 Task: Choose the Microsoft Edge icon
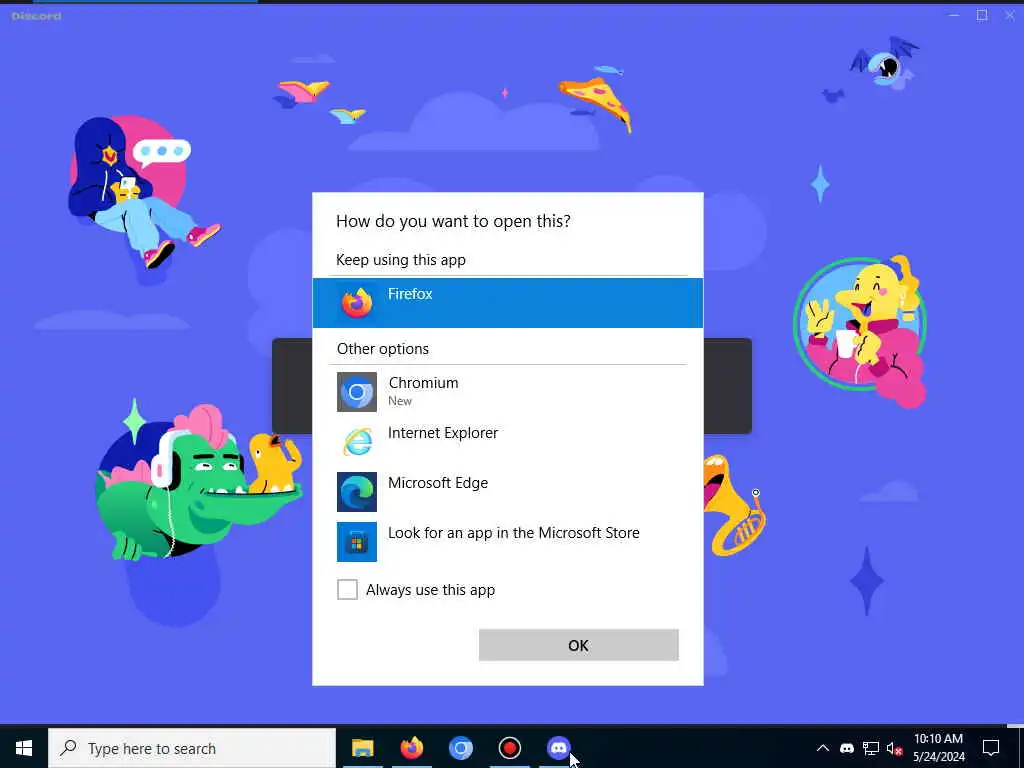point(357,492)
